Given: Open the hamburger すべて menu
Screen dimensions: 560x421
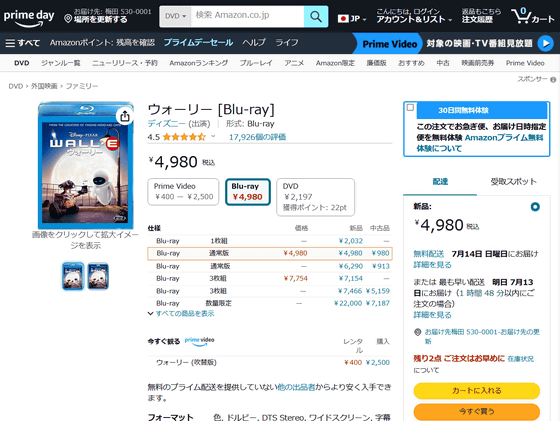Looking at the screenshot, I should 22,43.
